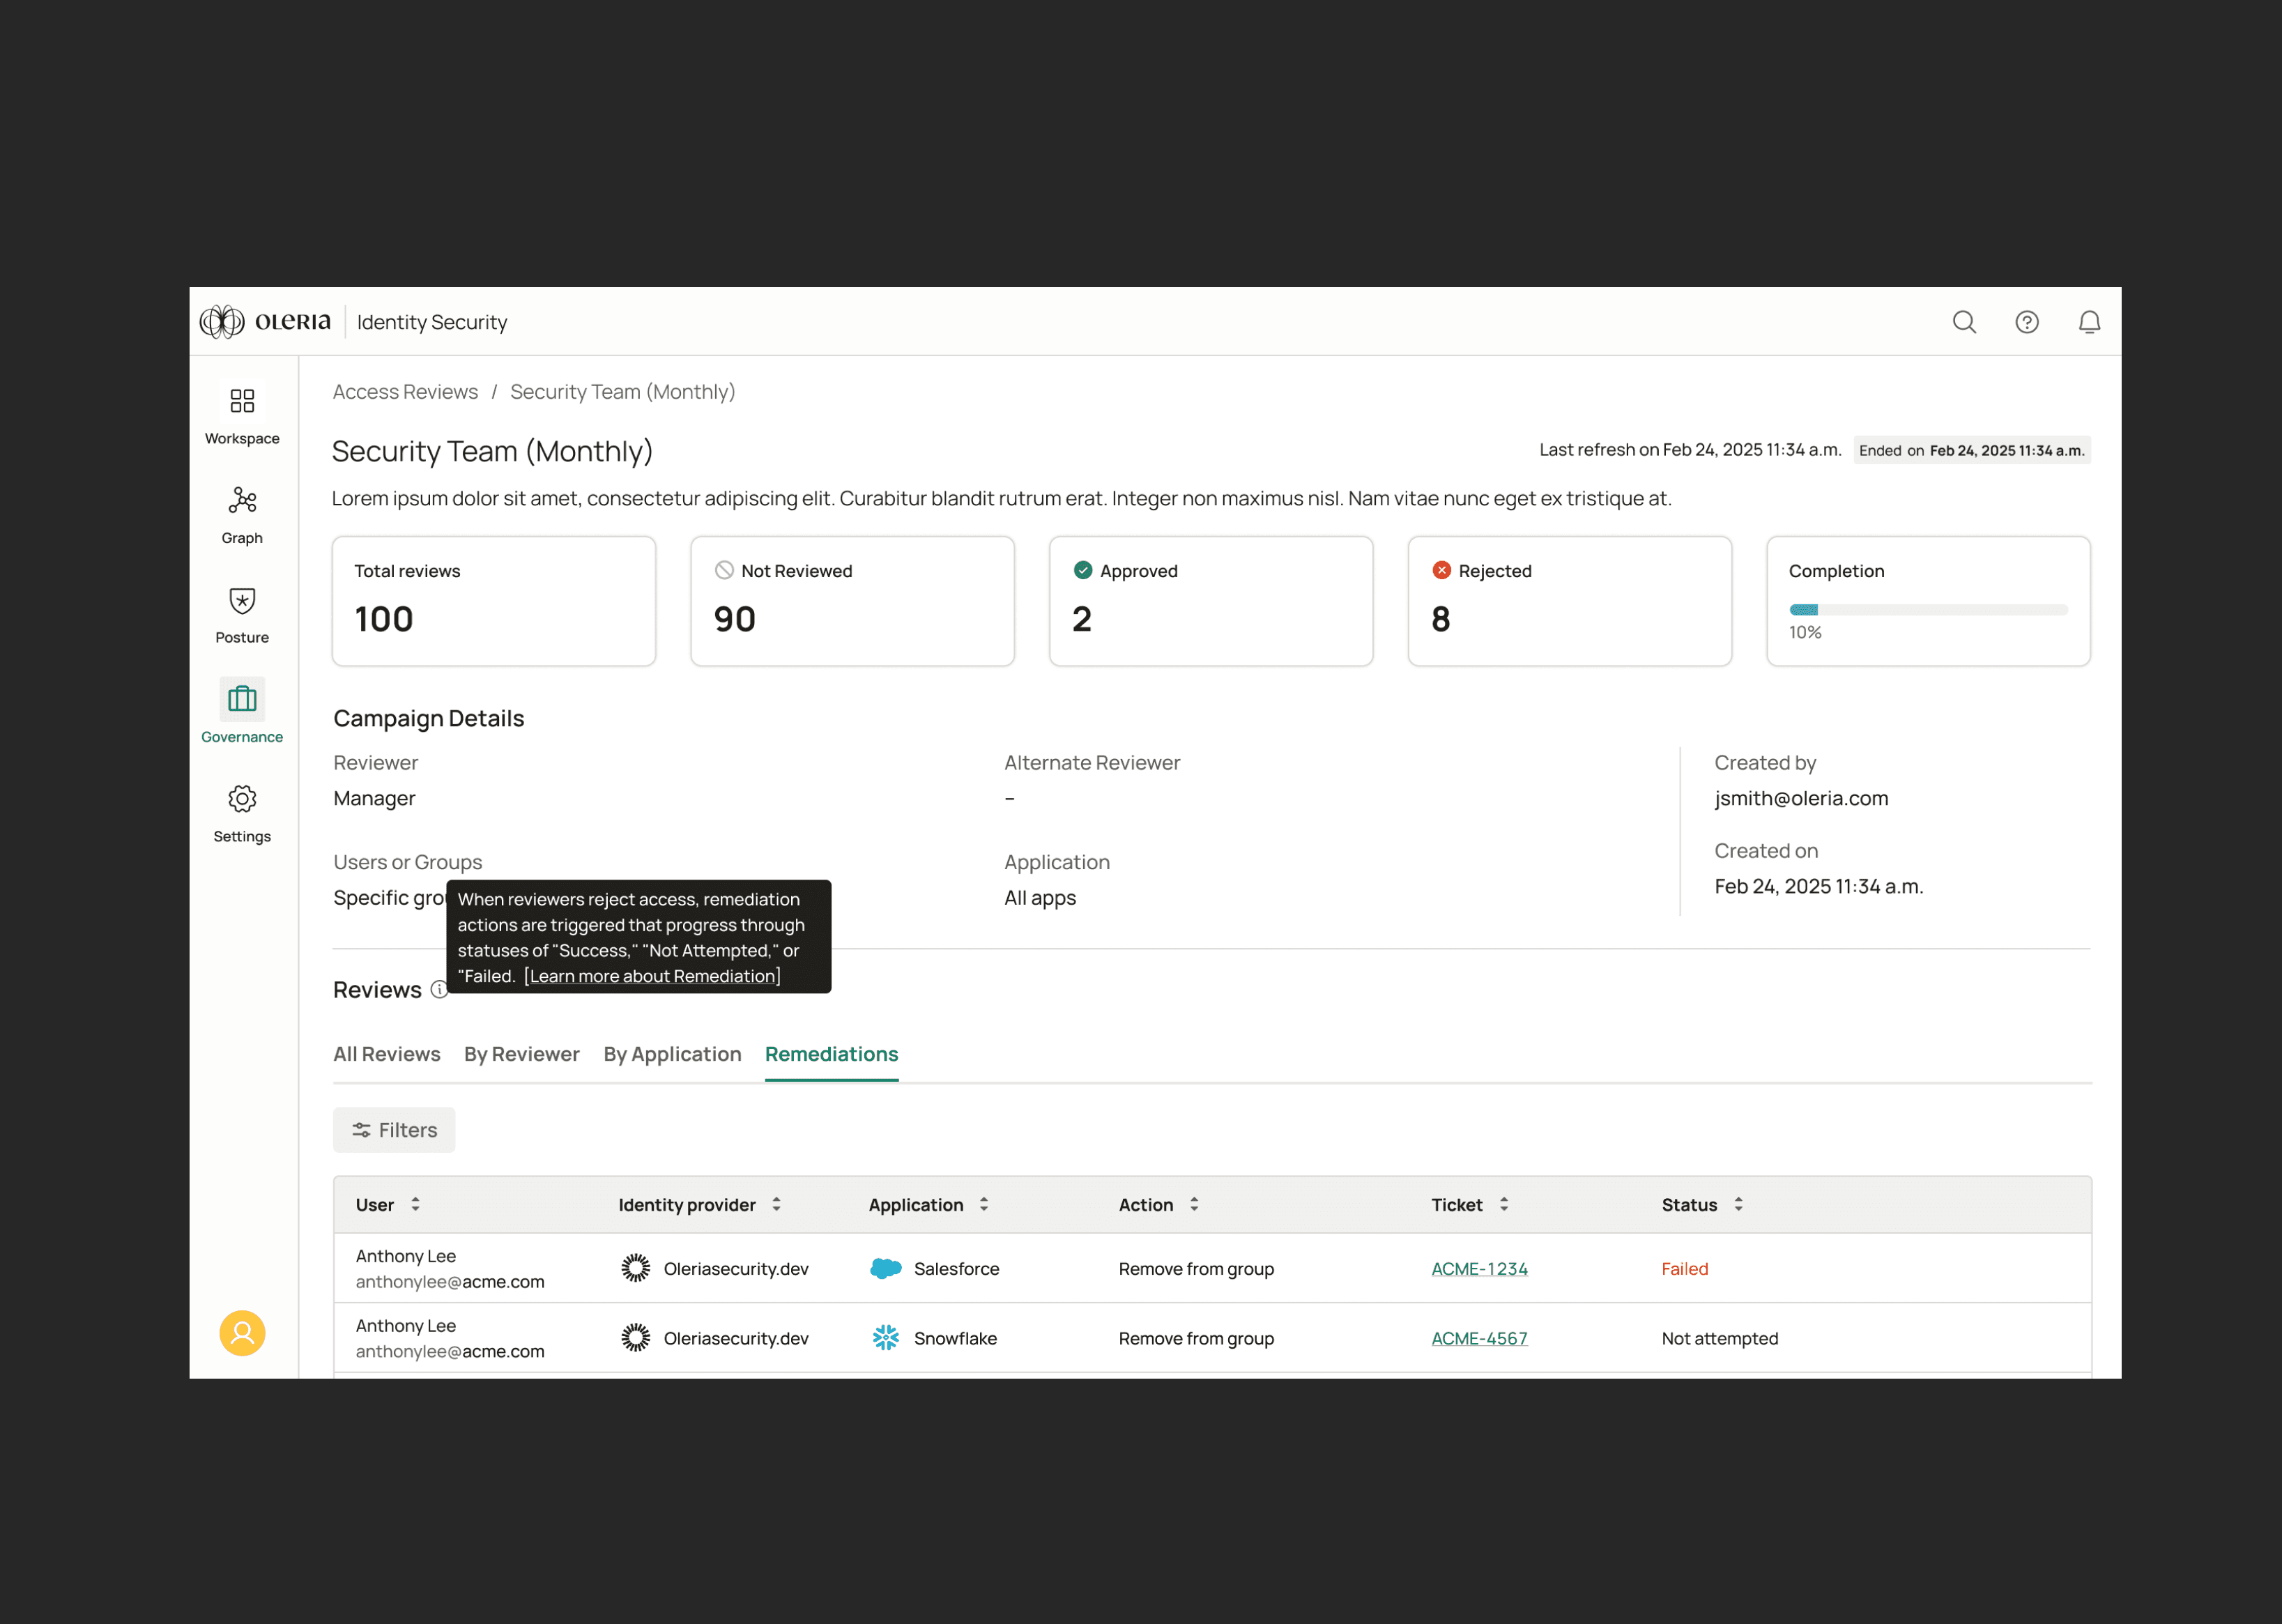Open notifications bell icon
2282x1624 pixels.
(x=2089, y=322)
